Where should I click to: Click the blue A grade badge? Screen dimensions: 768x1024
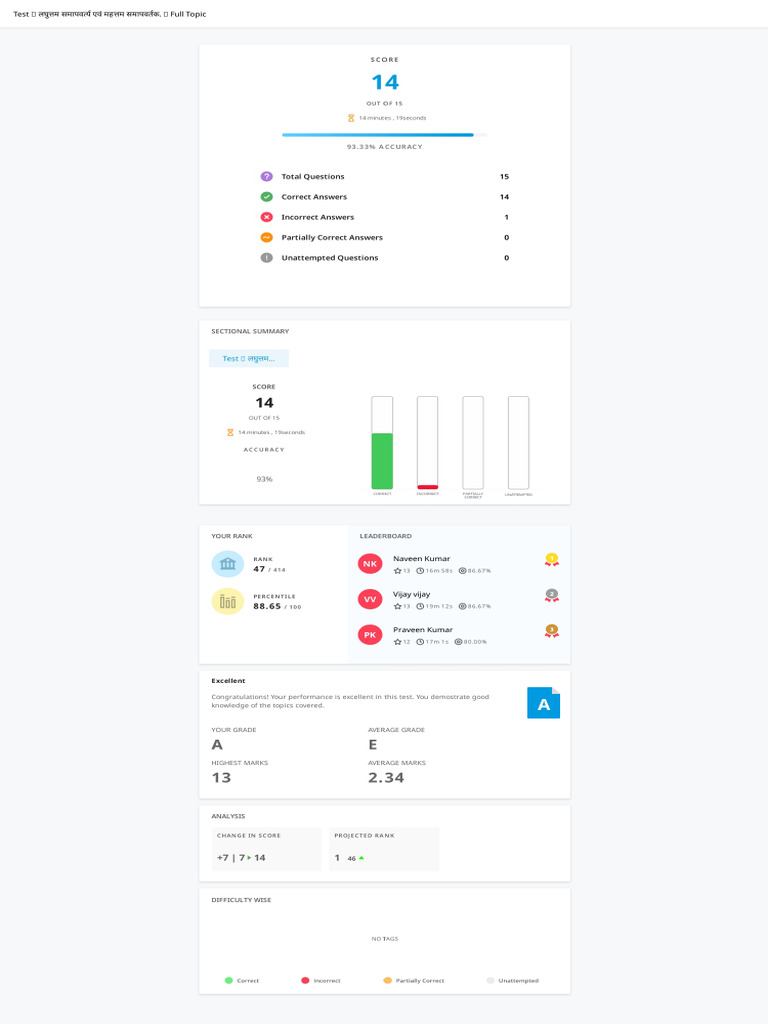click(x=543, y=703)
